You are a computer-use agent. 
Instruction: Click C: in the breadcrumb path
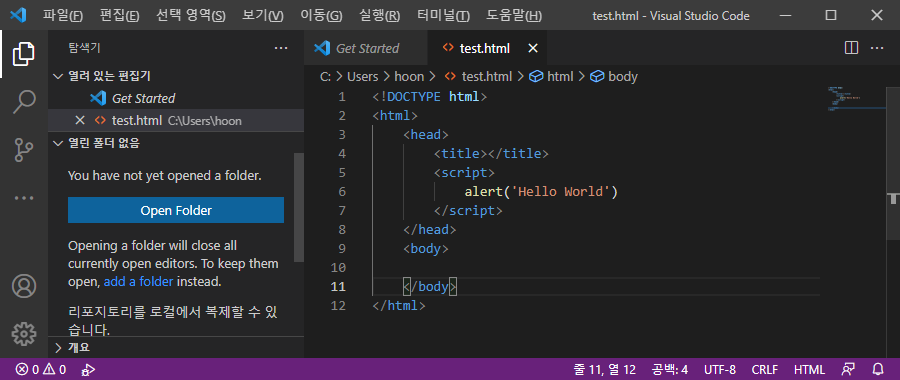click(325, 76)
